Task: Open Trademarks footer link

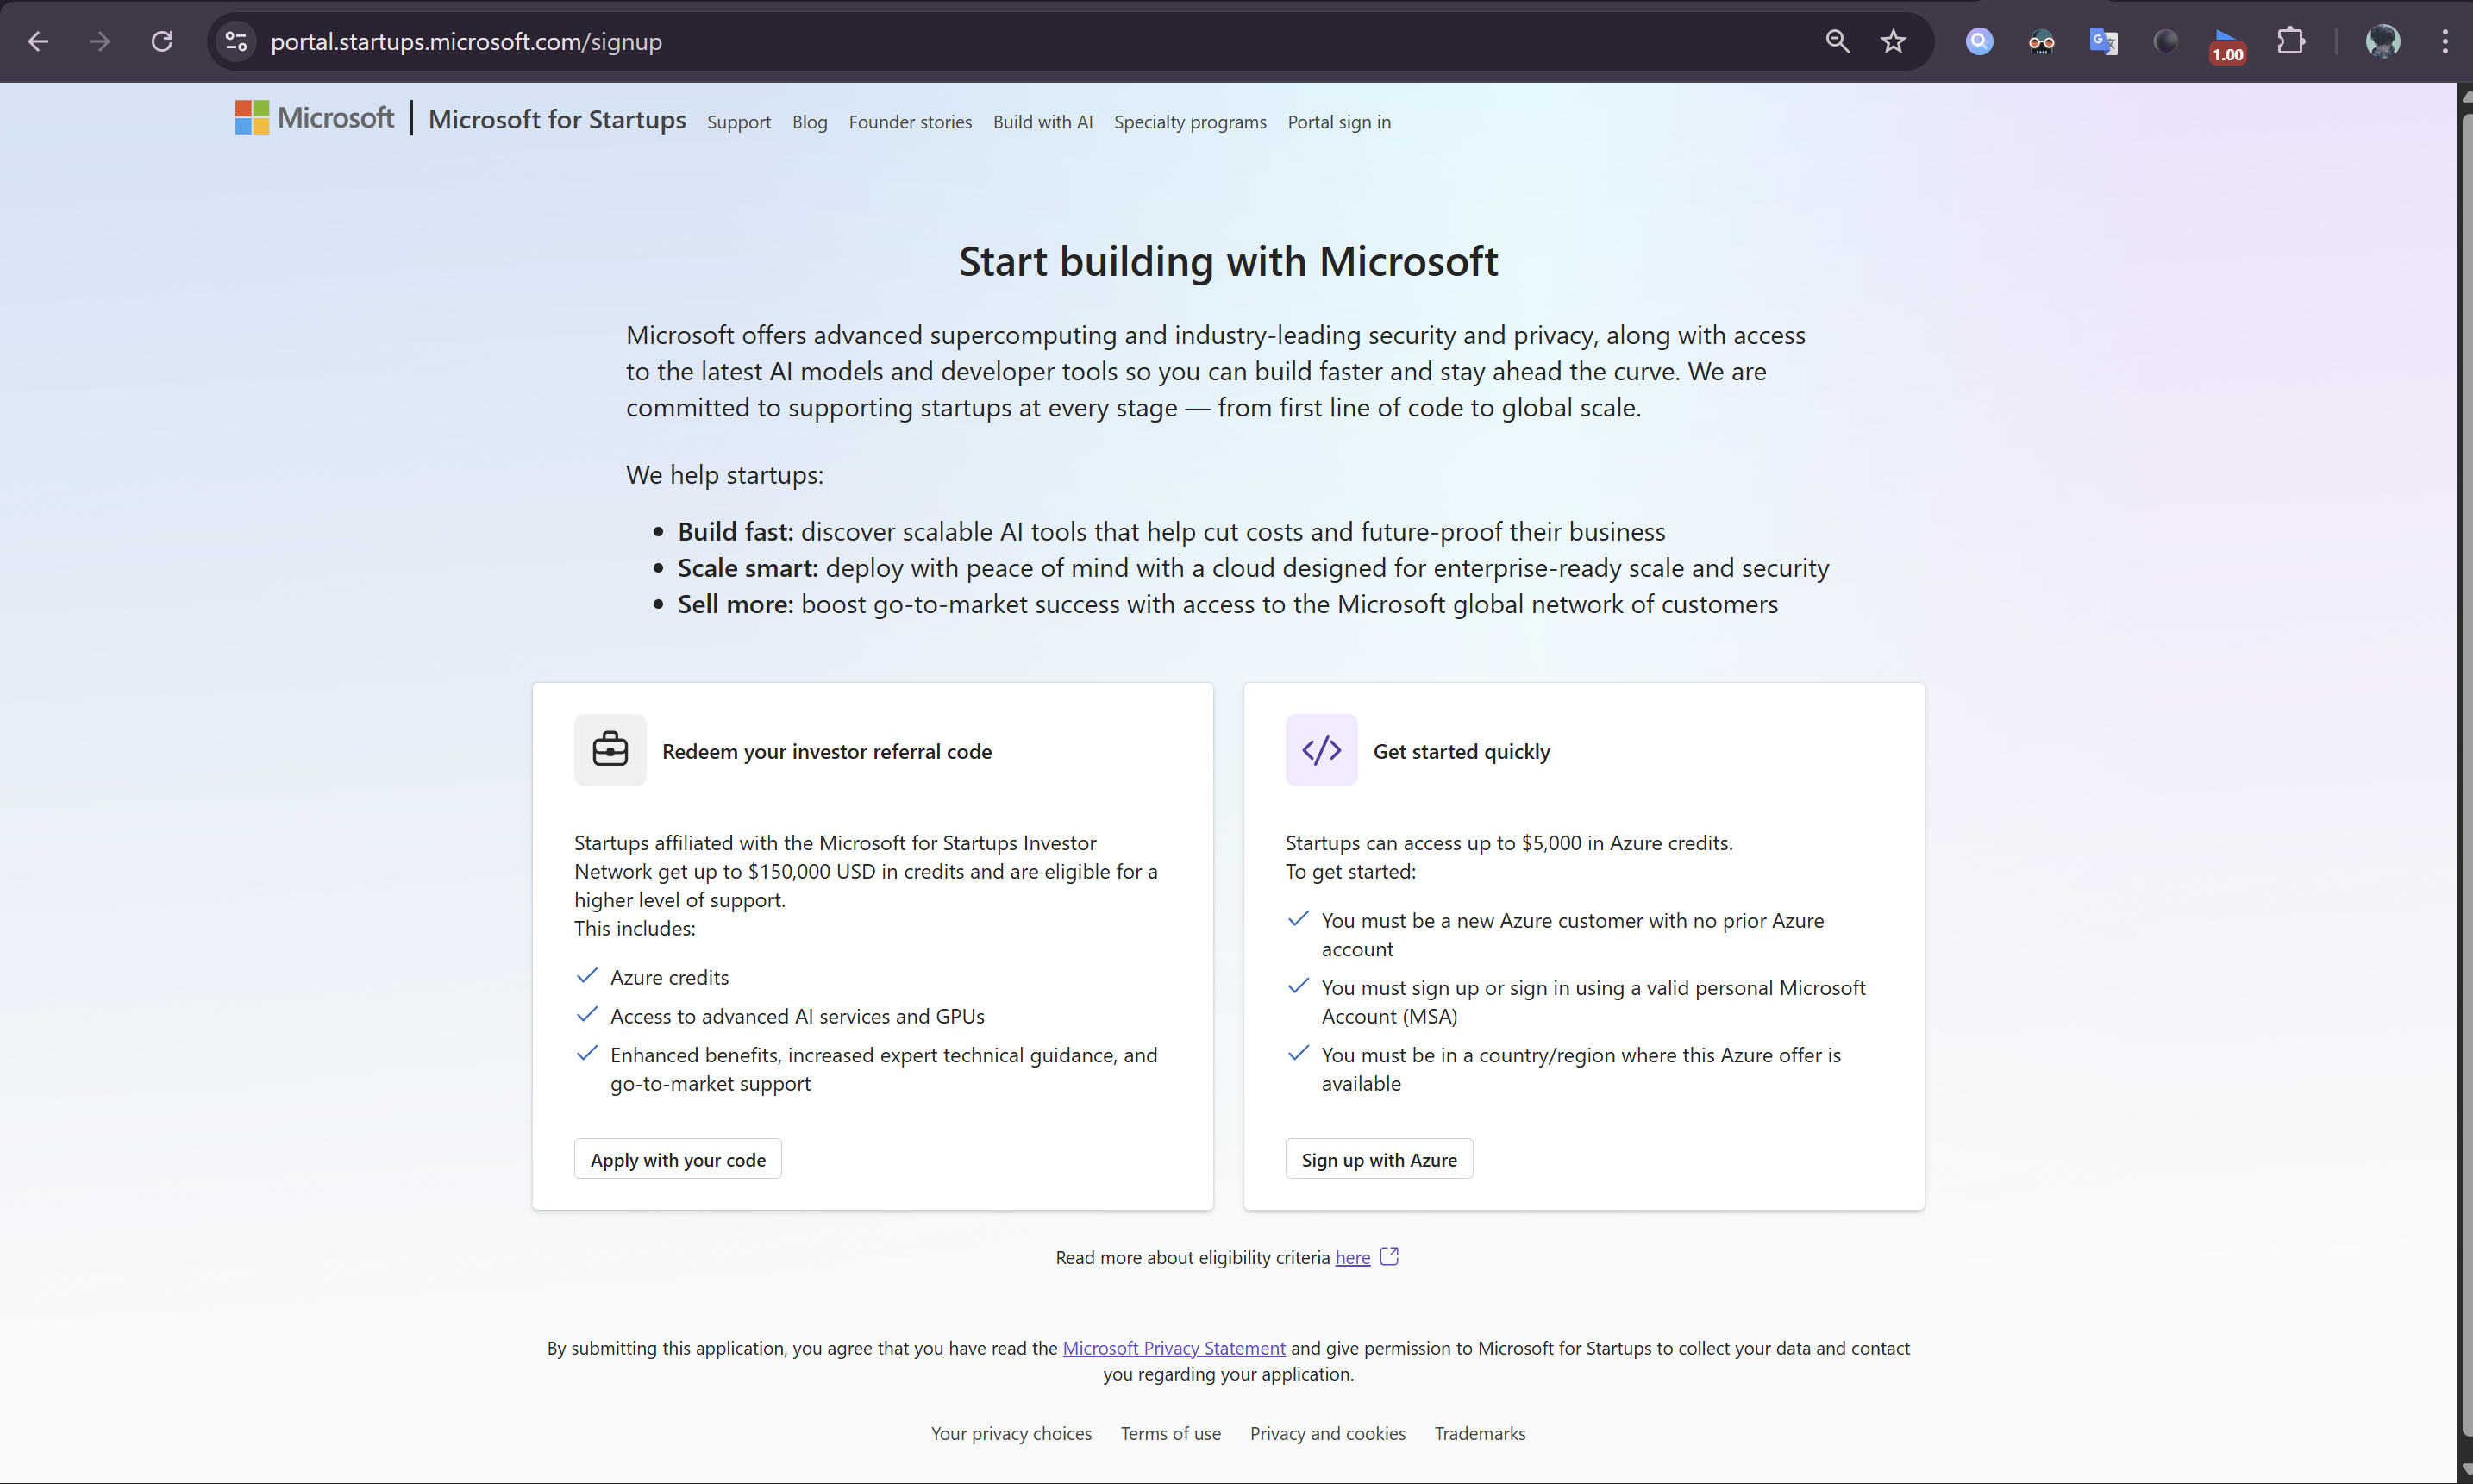Action: (x=1480, y=1433)
